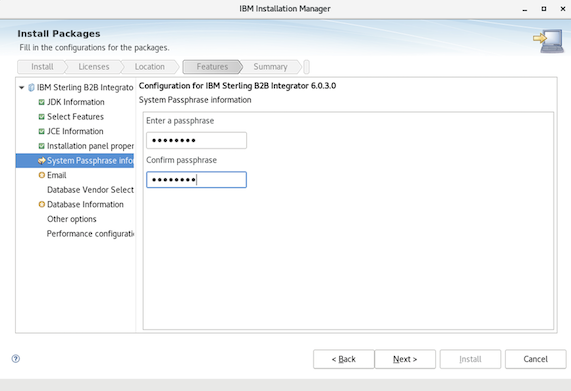Click the 'Configuration for IBM Sterling B2B Integrator 6.0.3.0' heading
The height and width of the screenshot is (391, 571).
click(x=237, y=86)
